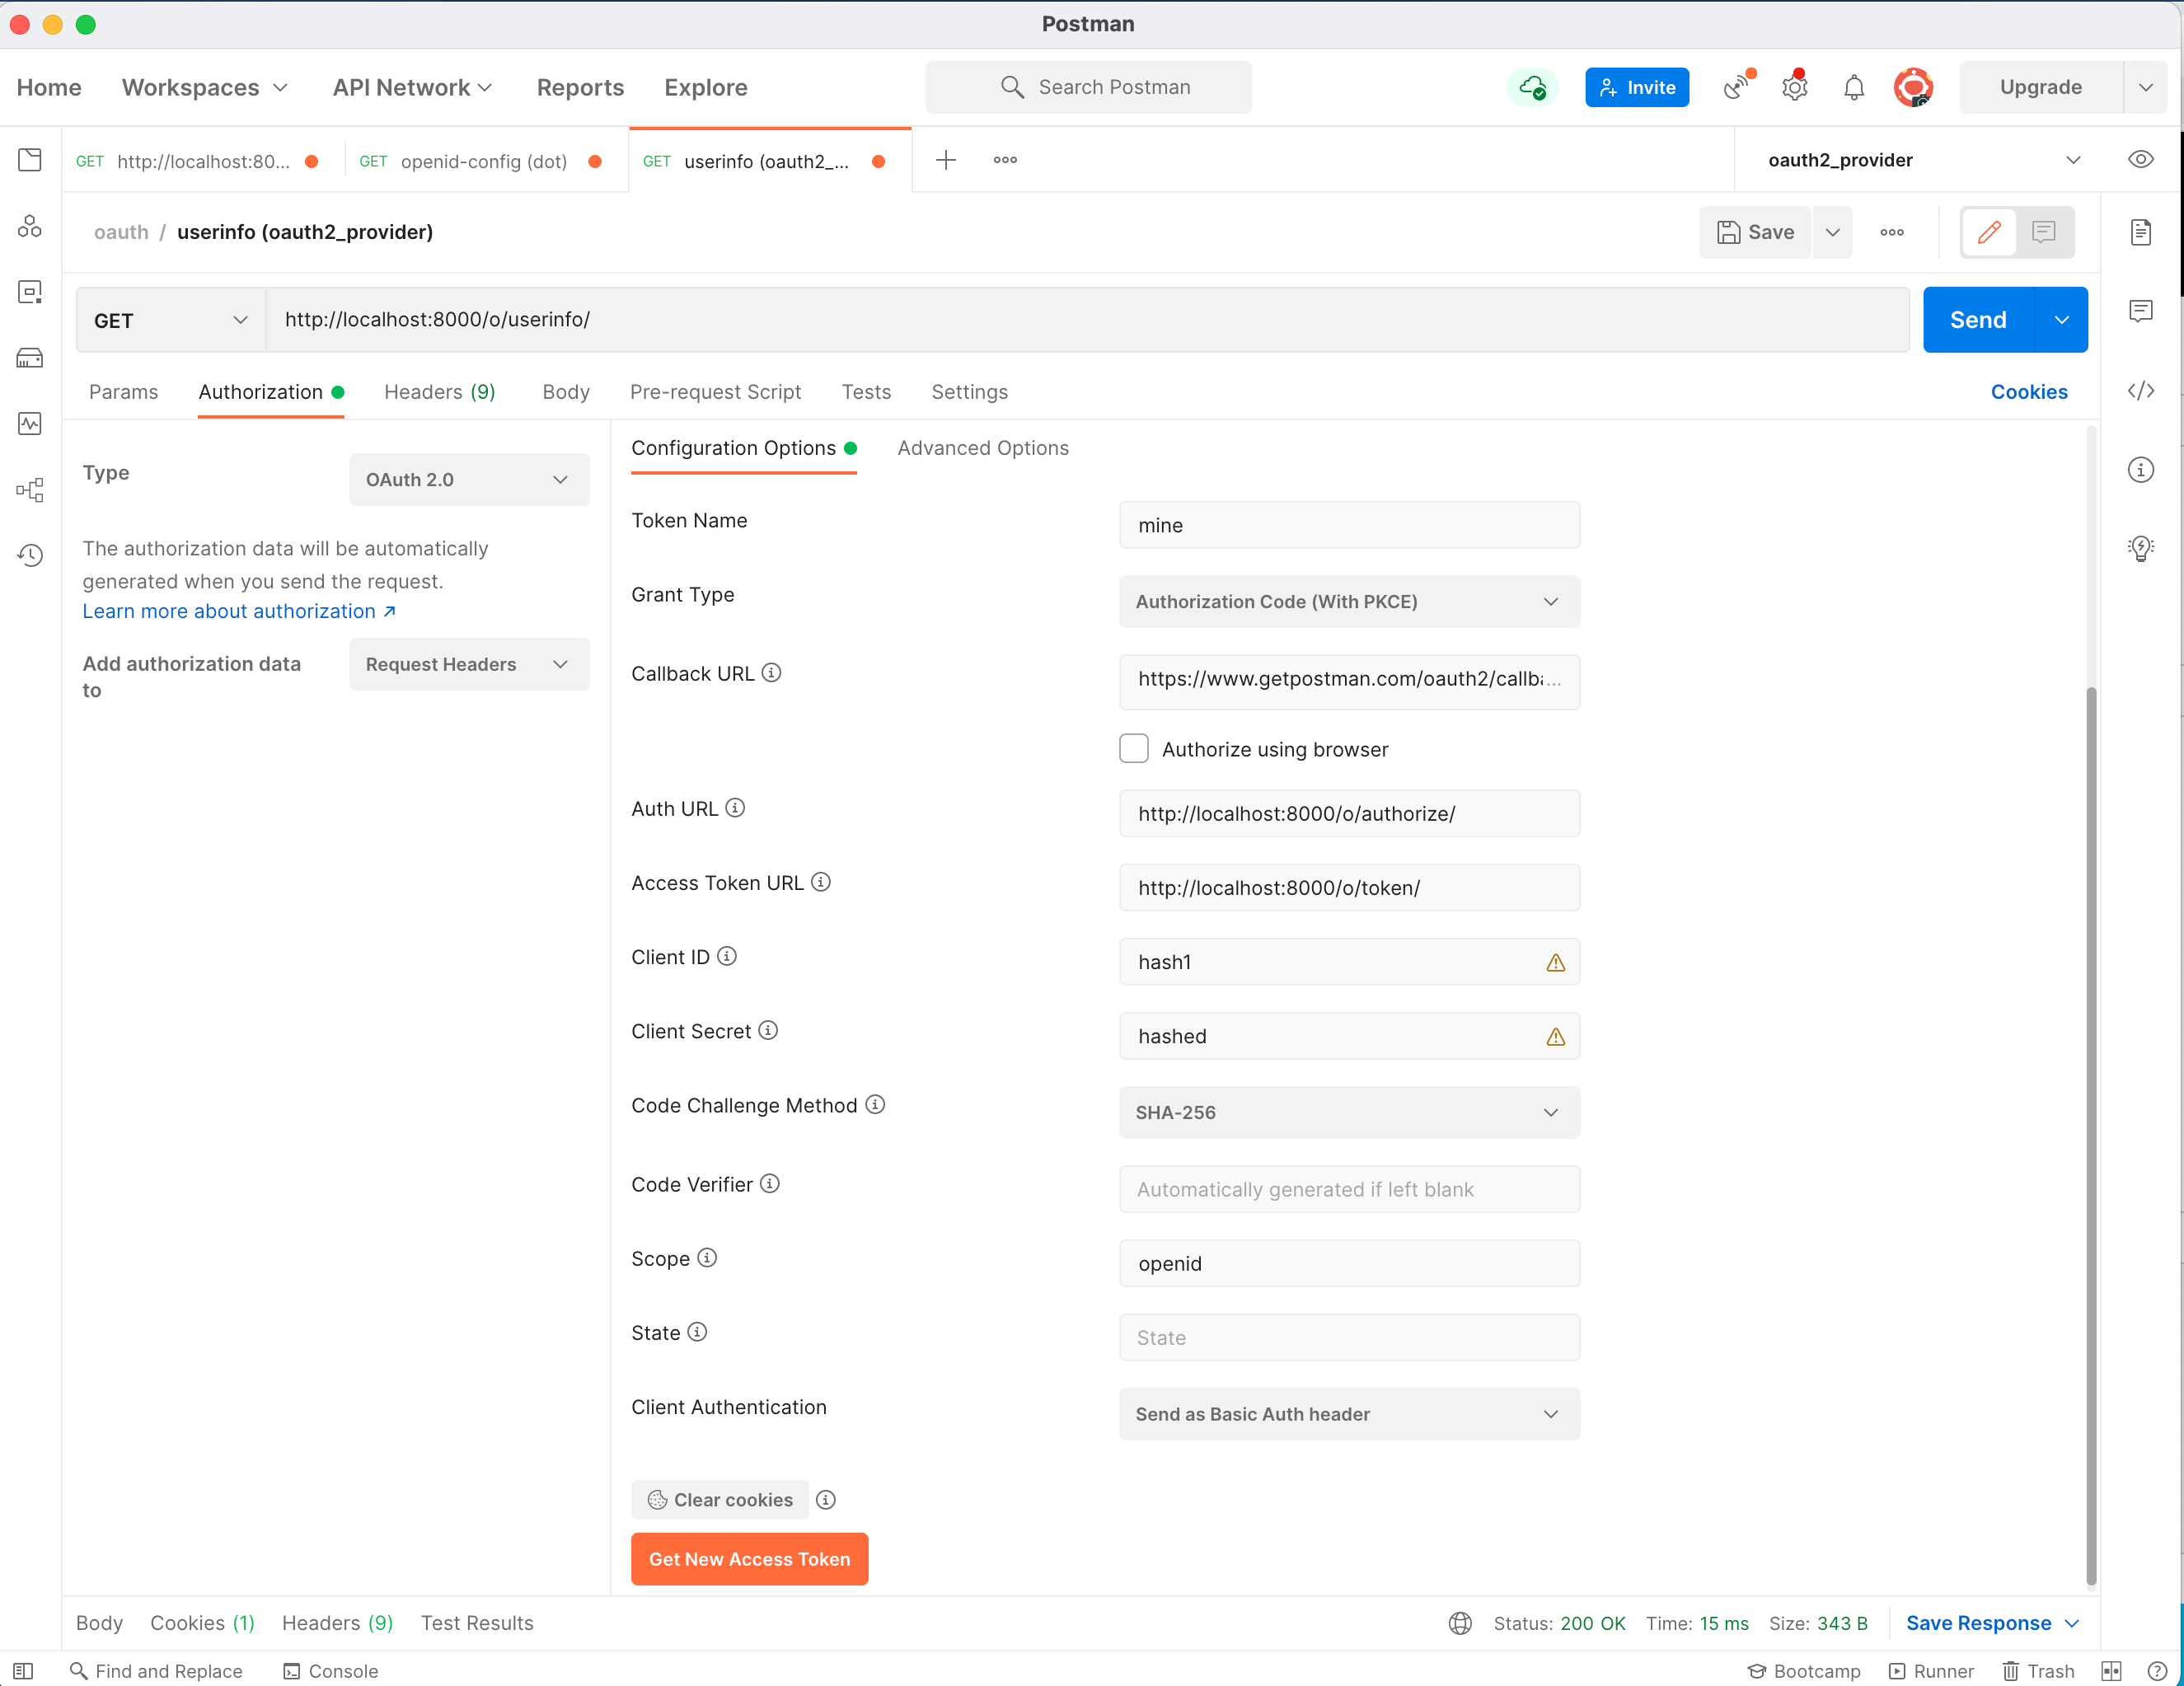Open help question mark icon
Viewport: 2184px width, 1686px height.
[x=2158, y=1671]
